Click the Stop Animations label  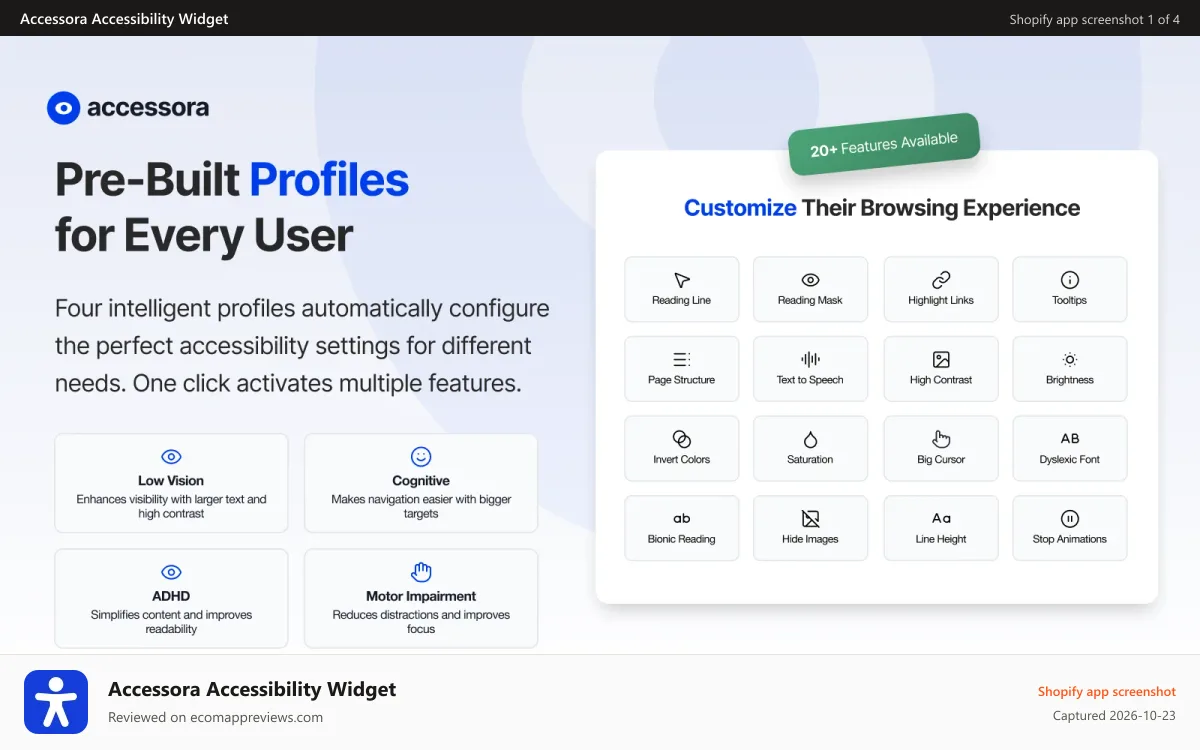coord(1070,539)
